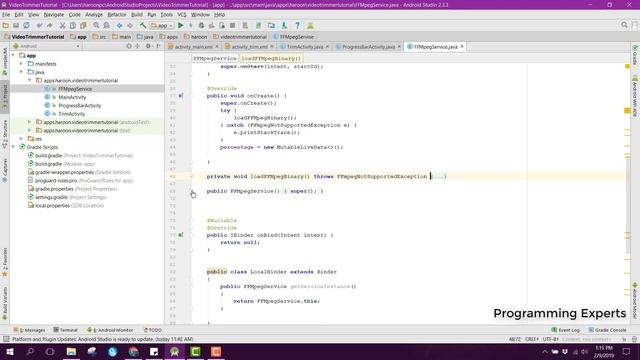
Task: Click Scroll from Source icon in Project panel
Action: pos(129,46)
